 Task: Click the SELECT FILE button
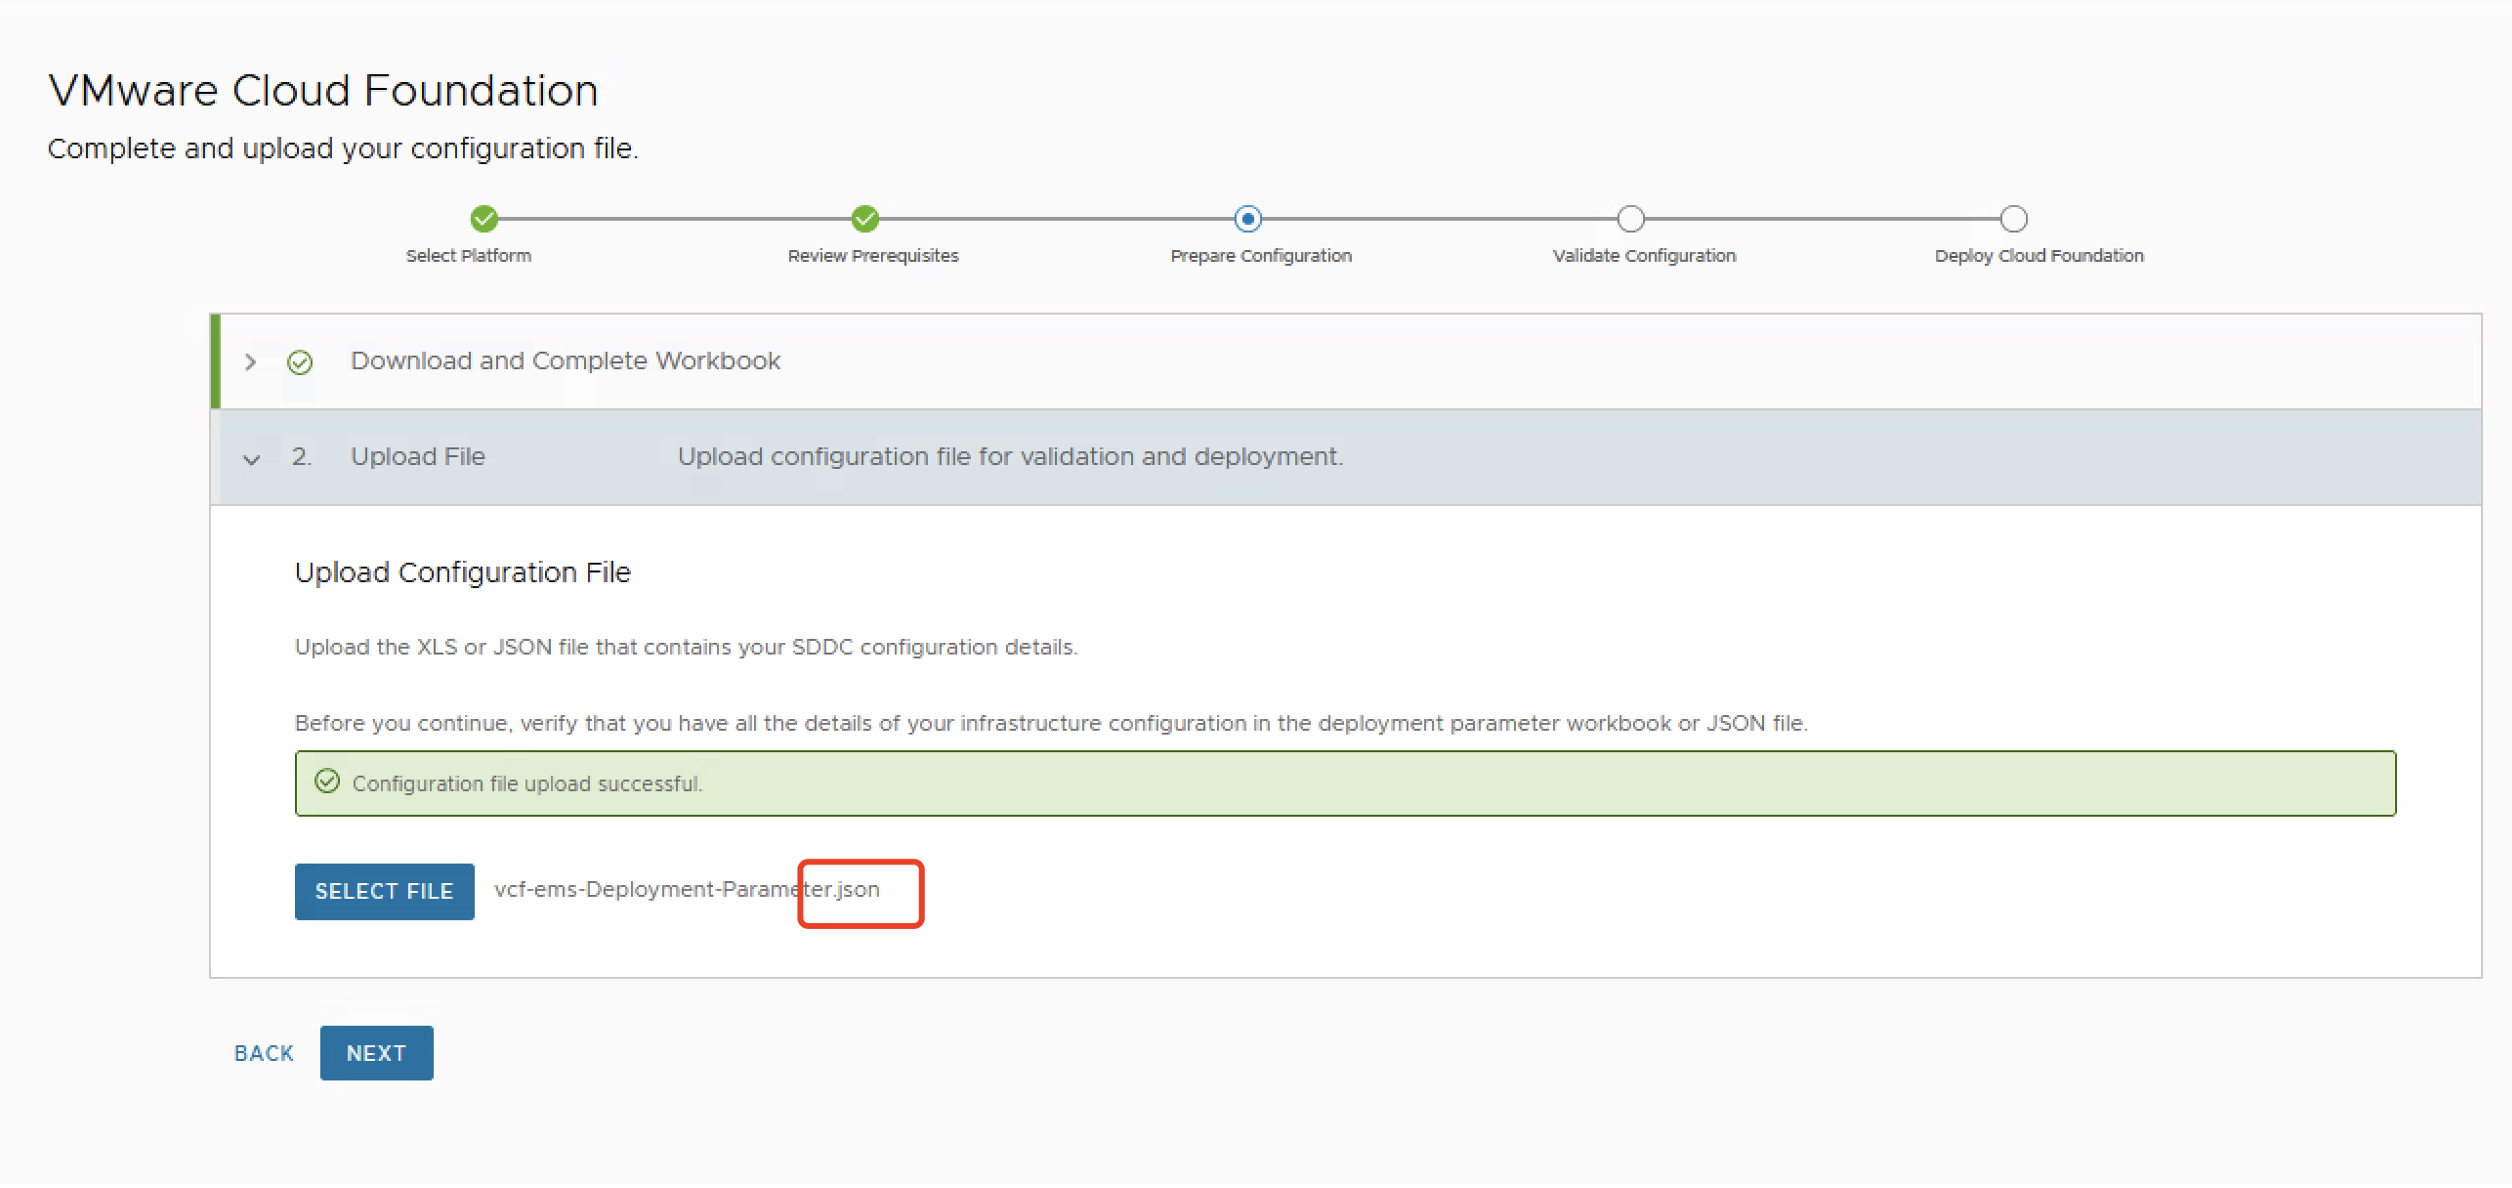click(x=384, y=891)
